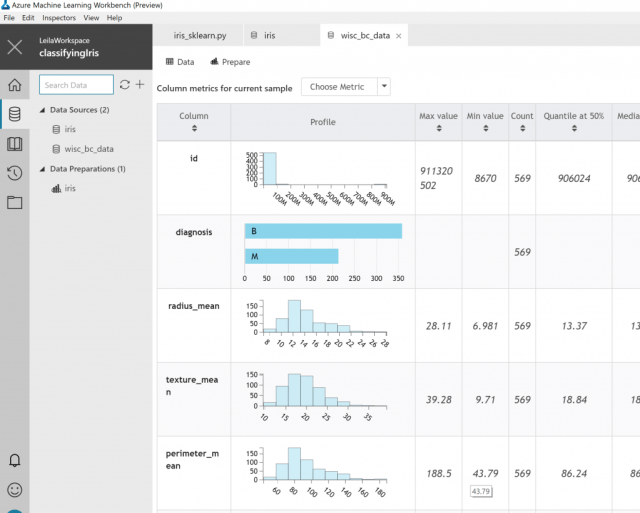Select wisc_bc_data in Data Sources tree
The width and height of the screenshot is (640, 513).
coord(89,149)
